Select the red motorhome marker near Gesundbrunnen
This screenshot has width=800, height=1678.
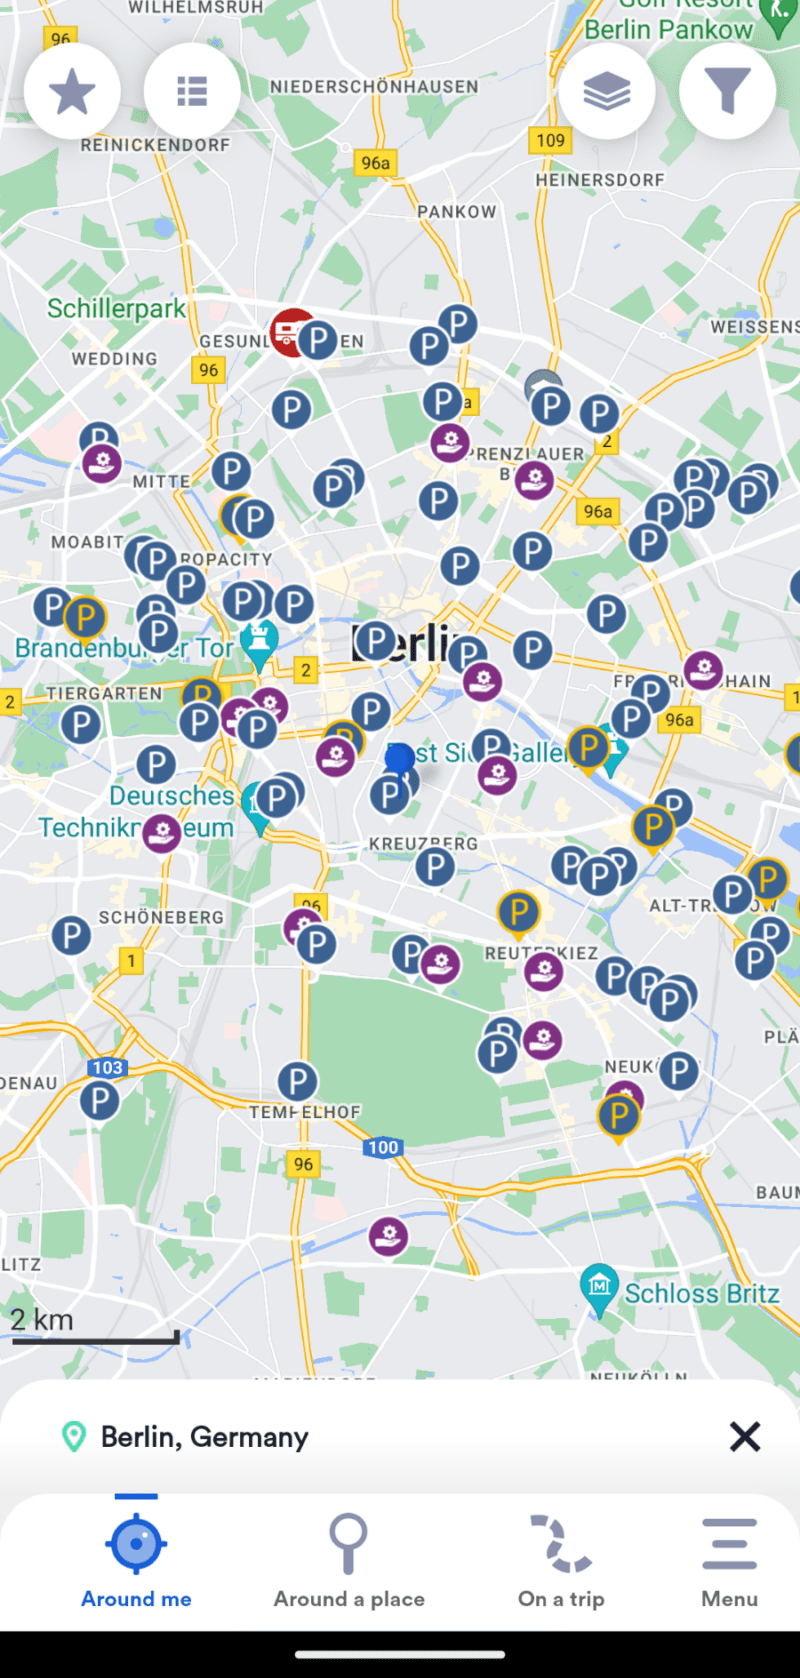click(289, 333)
